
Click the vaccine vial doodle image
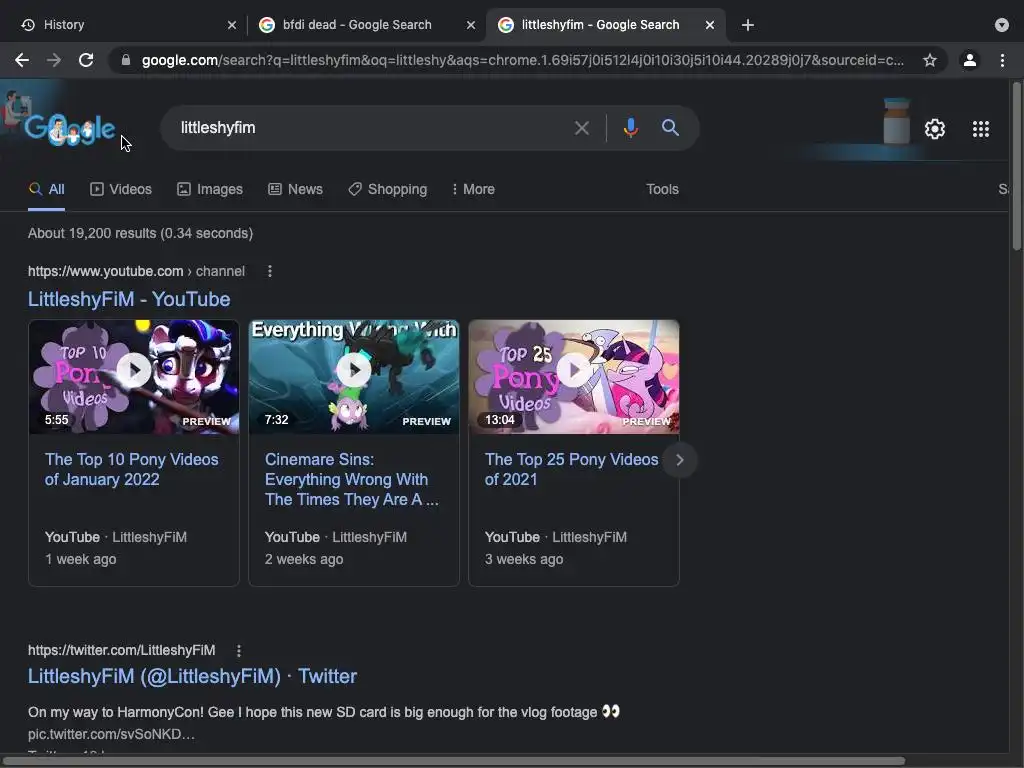click(896, 121)
